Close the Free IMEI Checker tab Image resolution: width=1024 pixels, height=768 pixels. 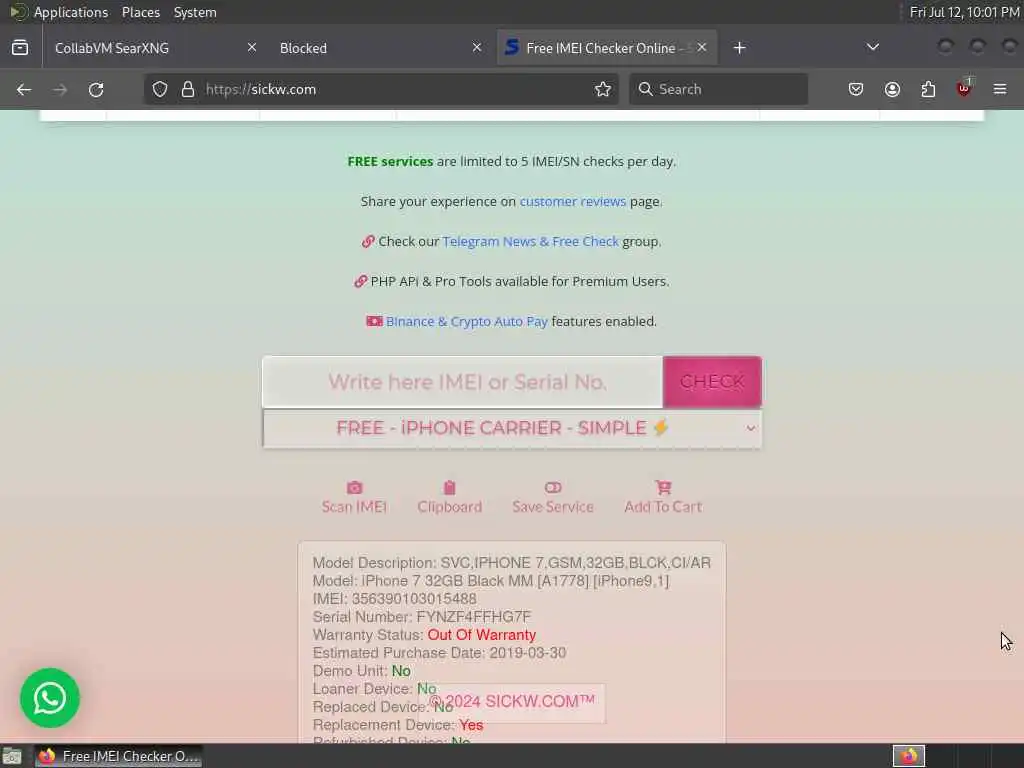pos(702,48)
